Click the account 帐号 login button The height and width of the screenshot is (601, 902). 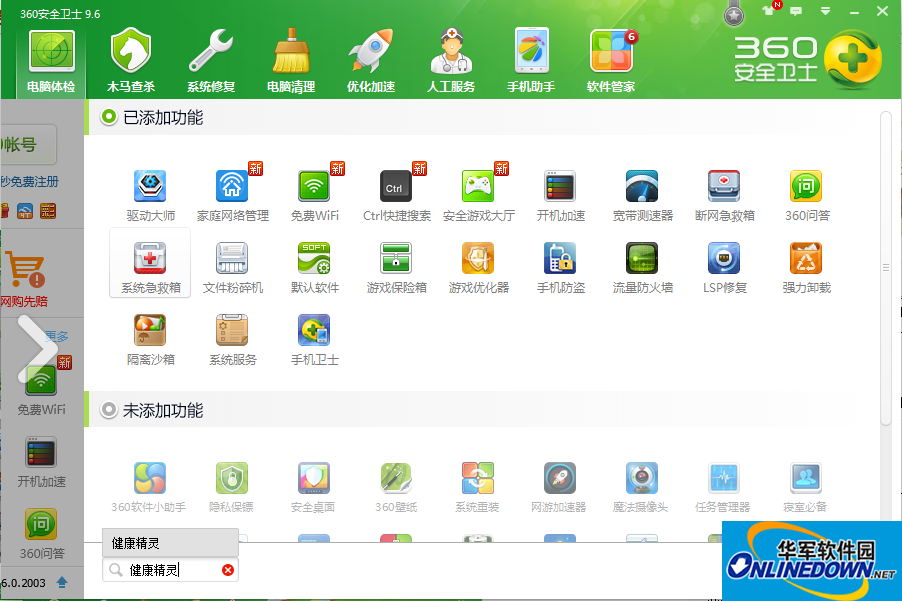click(x=28, y=144)
